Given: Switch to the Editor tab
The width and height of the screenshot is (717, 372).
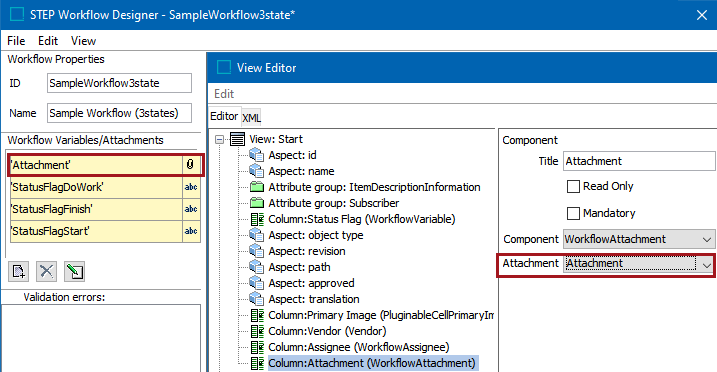Looking at the screenshot, I should tap(224, 117).
